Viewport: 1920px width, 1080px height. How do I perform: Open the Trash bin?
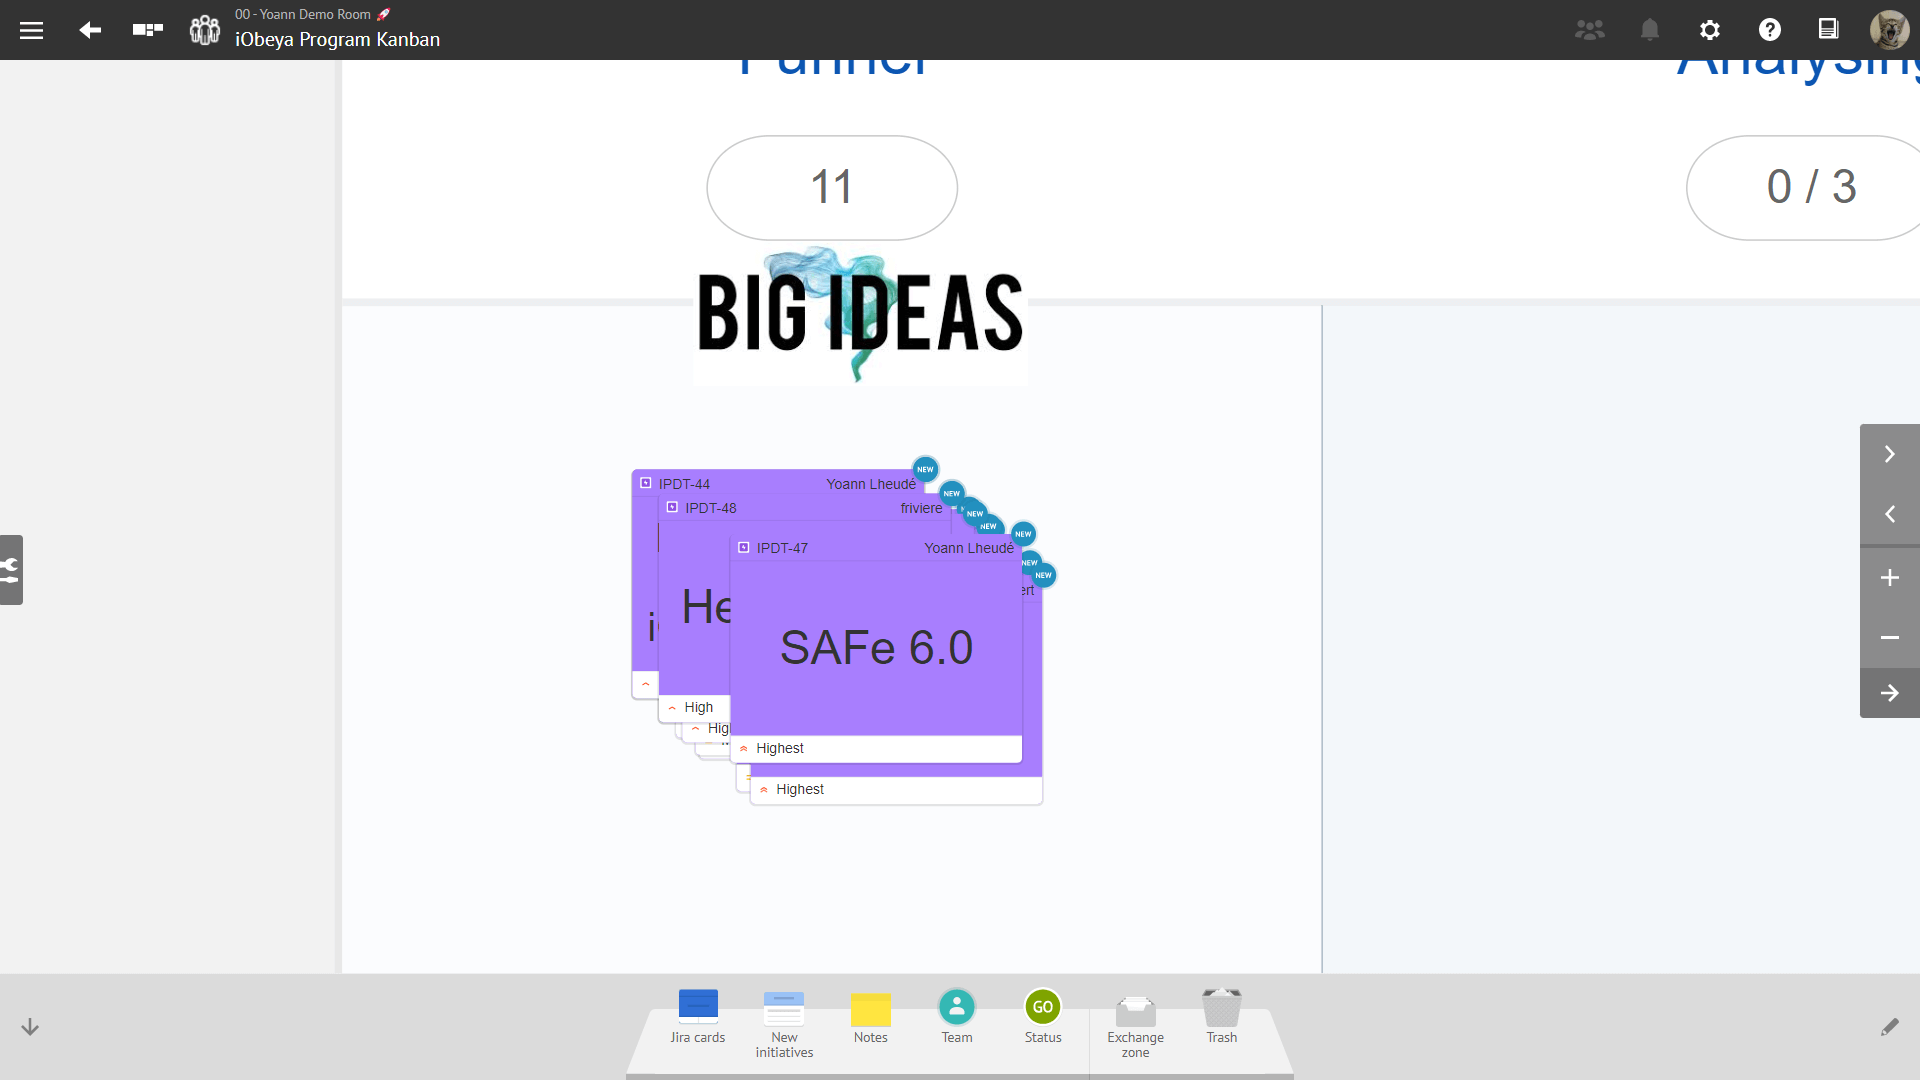tap(1222, 1017)
